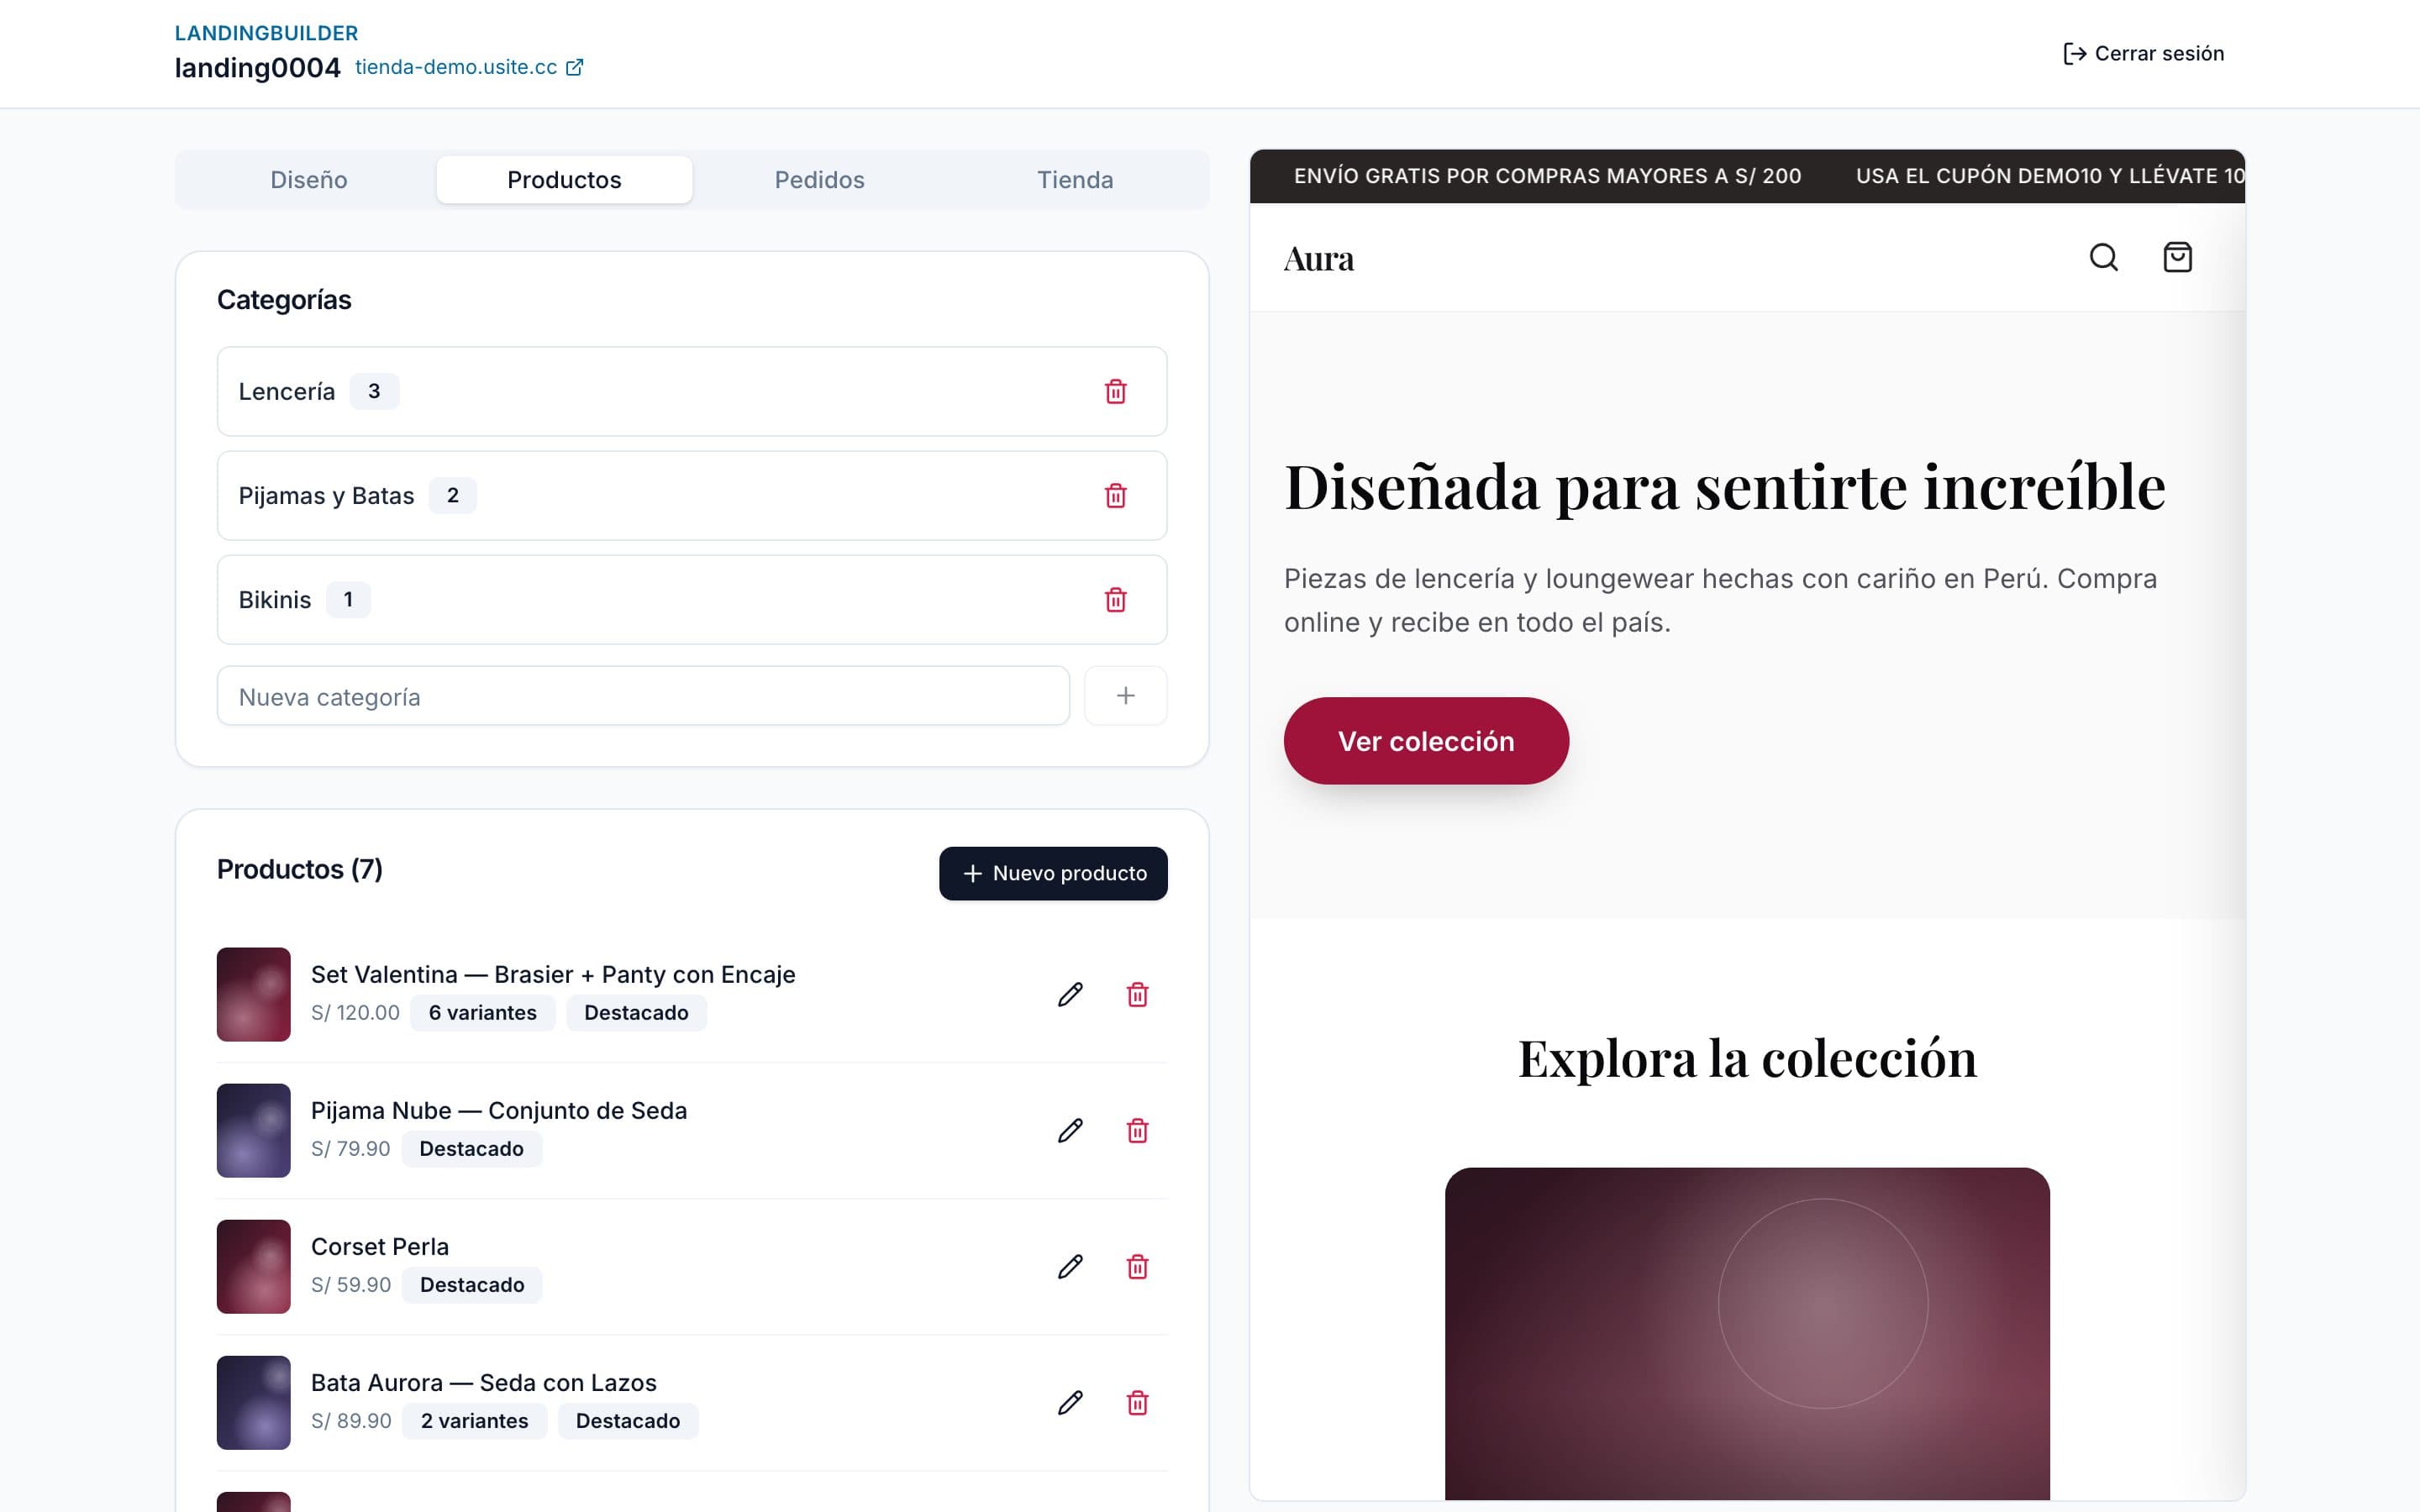Click the Categorías heading
The image size is (2420, 1512).
[284, 300]
